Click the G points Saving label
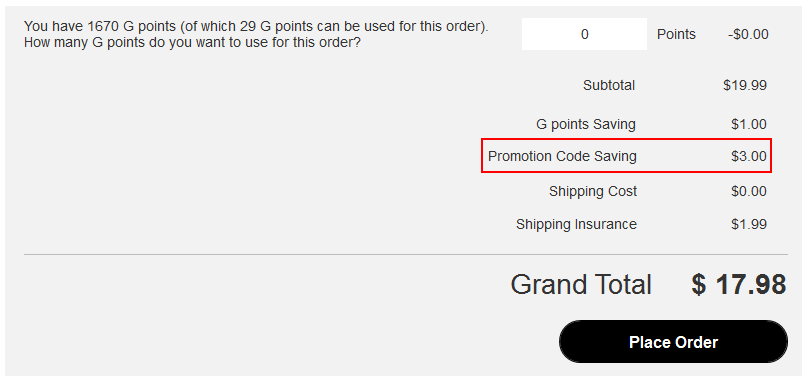The width and height of the screenshot is (806, 380). coord(585,124)
